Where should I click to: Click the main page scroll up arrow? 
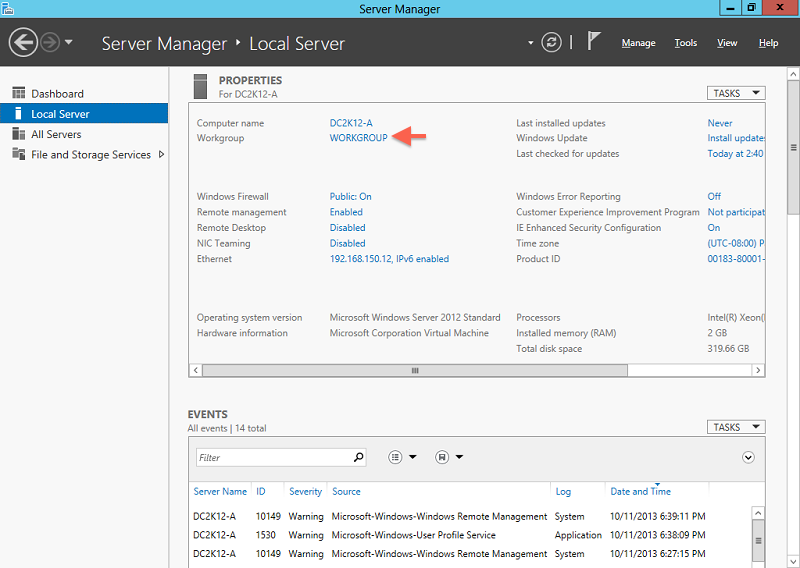tap(793, 74)
